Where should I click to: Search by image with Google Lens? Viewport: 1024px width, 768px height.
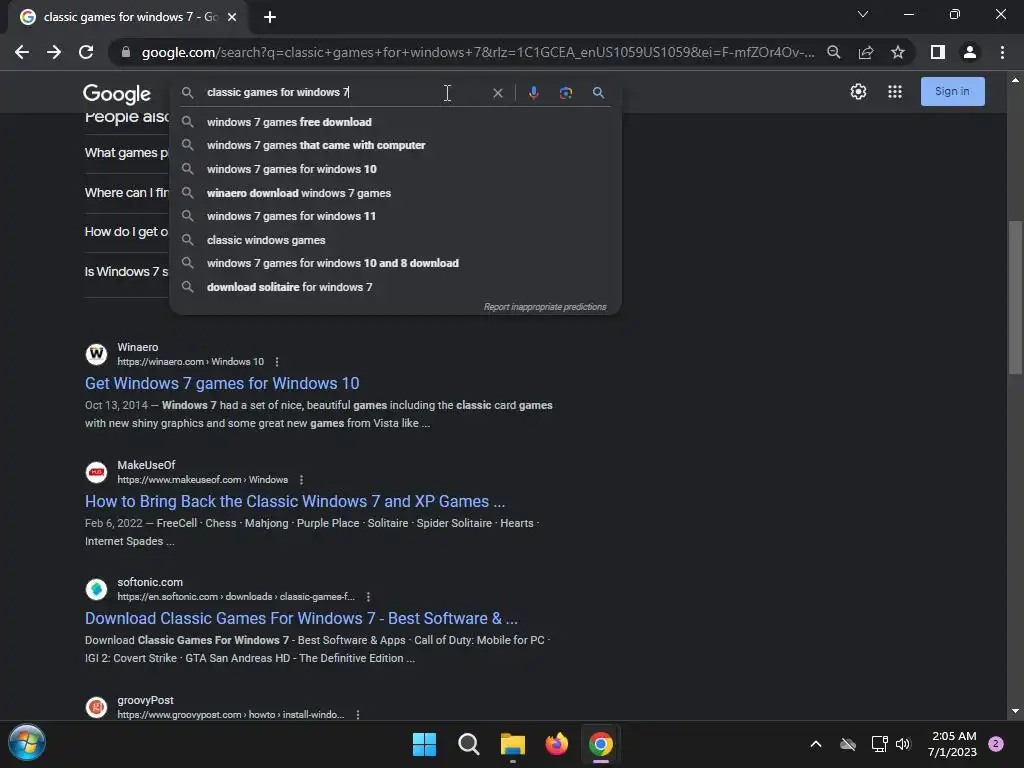566,93
